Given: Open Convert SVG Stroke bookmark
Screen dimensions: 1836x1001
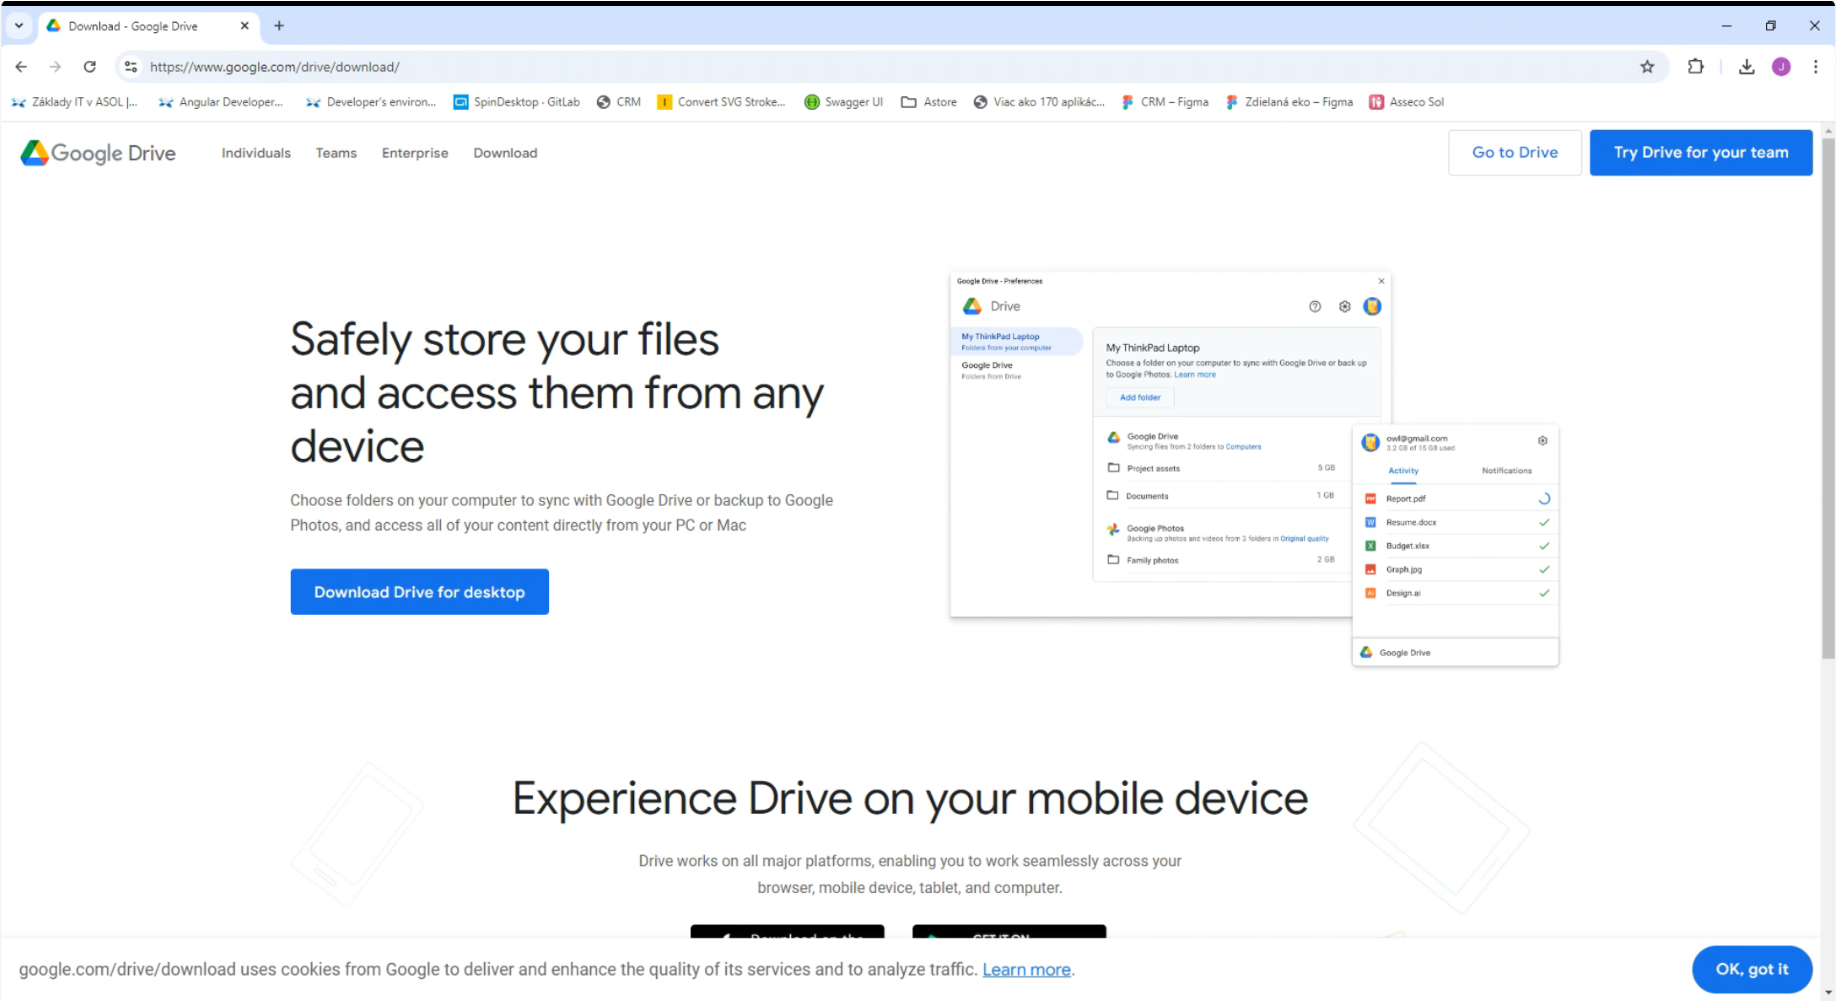Looking at the screenshot, I should pyautogui.click(x=721, y=102).
